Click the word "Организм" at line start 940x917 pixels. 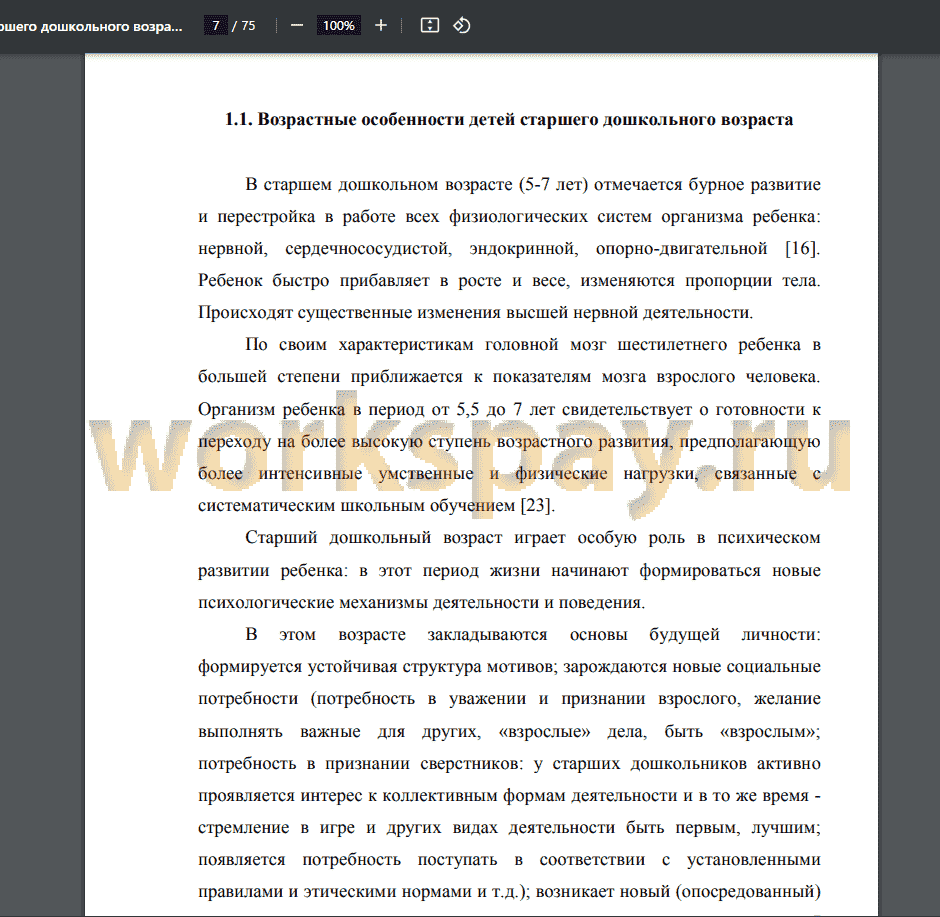click(236, 409)
